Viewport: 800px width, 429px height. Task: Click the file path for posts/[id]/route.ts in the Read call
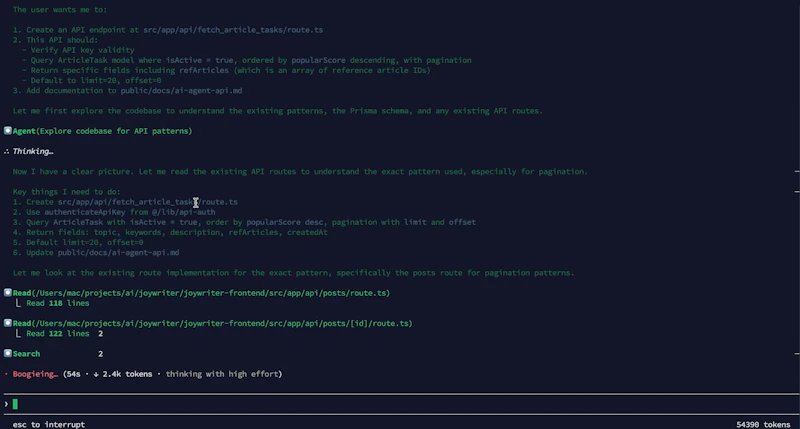click(221, 323)
